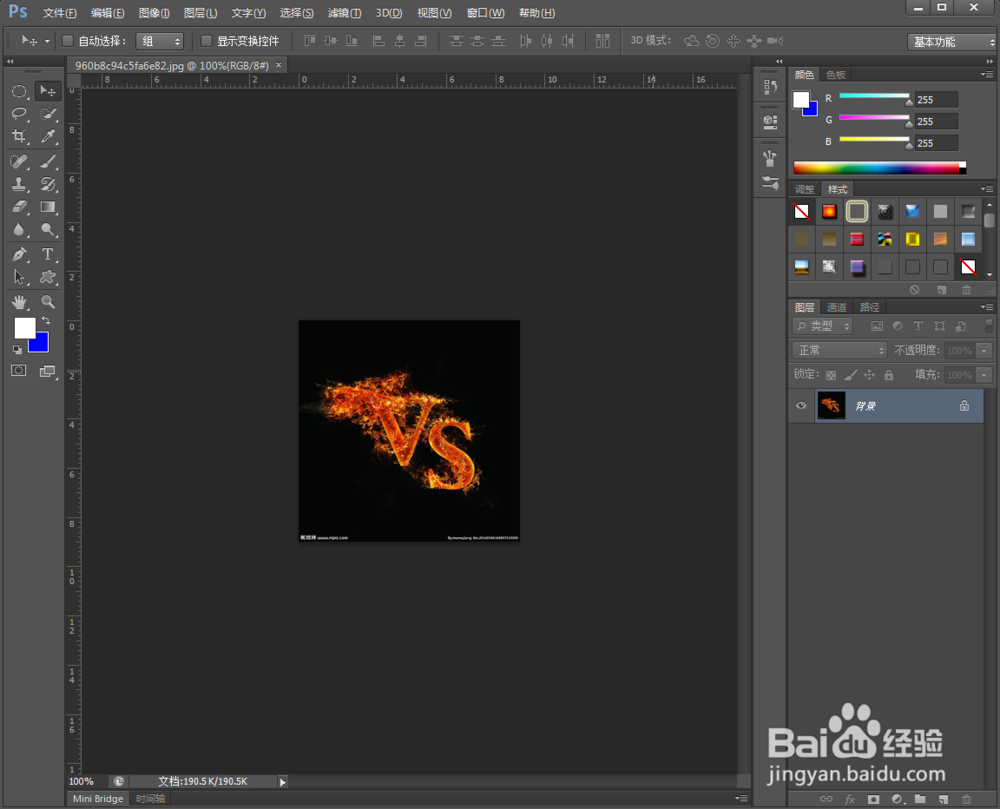Image resolution: width=1000 pixels, height=809 pixels.
Task: Hide the 背景 layer visibility eye
Action: click(x=801, y=405)
